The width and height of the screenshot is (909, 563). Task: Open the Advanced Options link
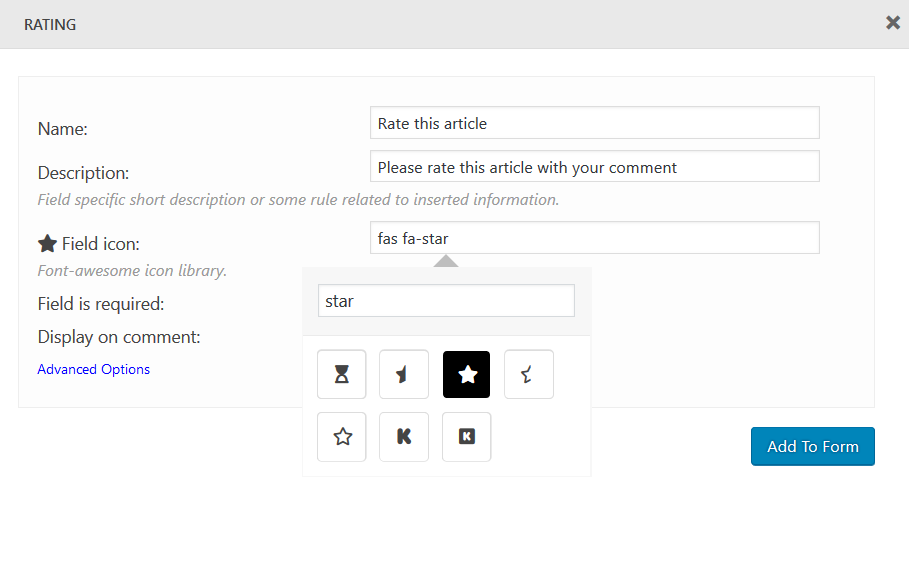point(93,369)
